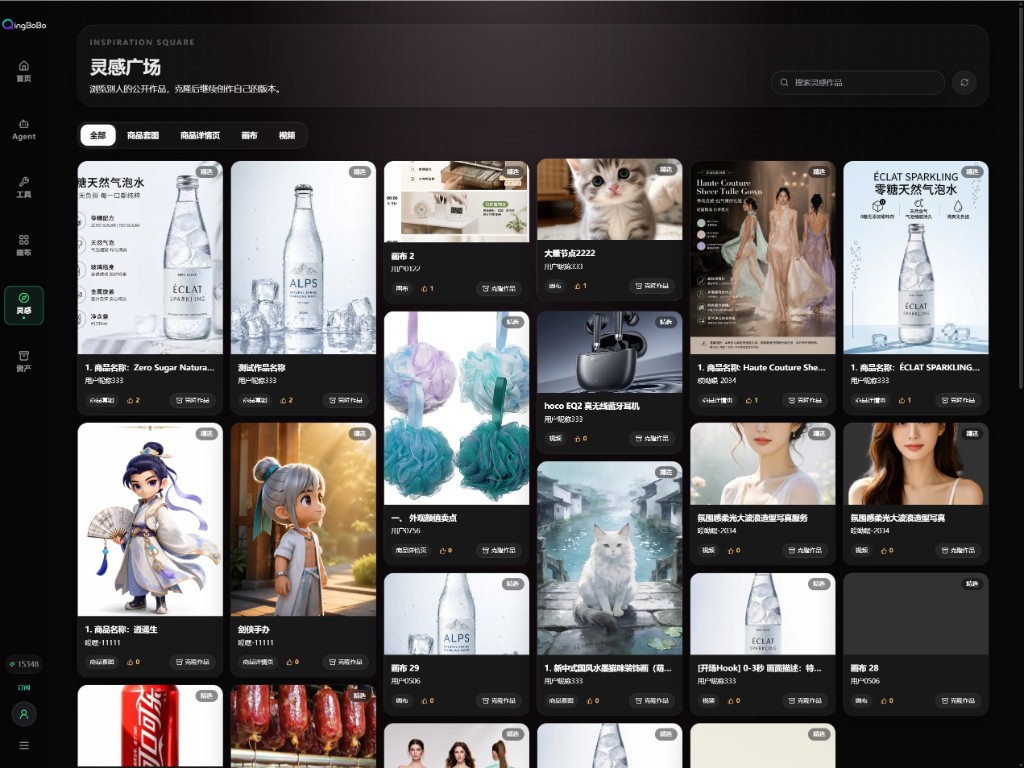1024x768 pixels.
Task: Like the 大量节点2222 card
Action: pyautogui.click(x=581, y=285)
